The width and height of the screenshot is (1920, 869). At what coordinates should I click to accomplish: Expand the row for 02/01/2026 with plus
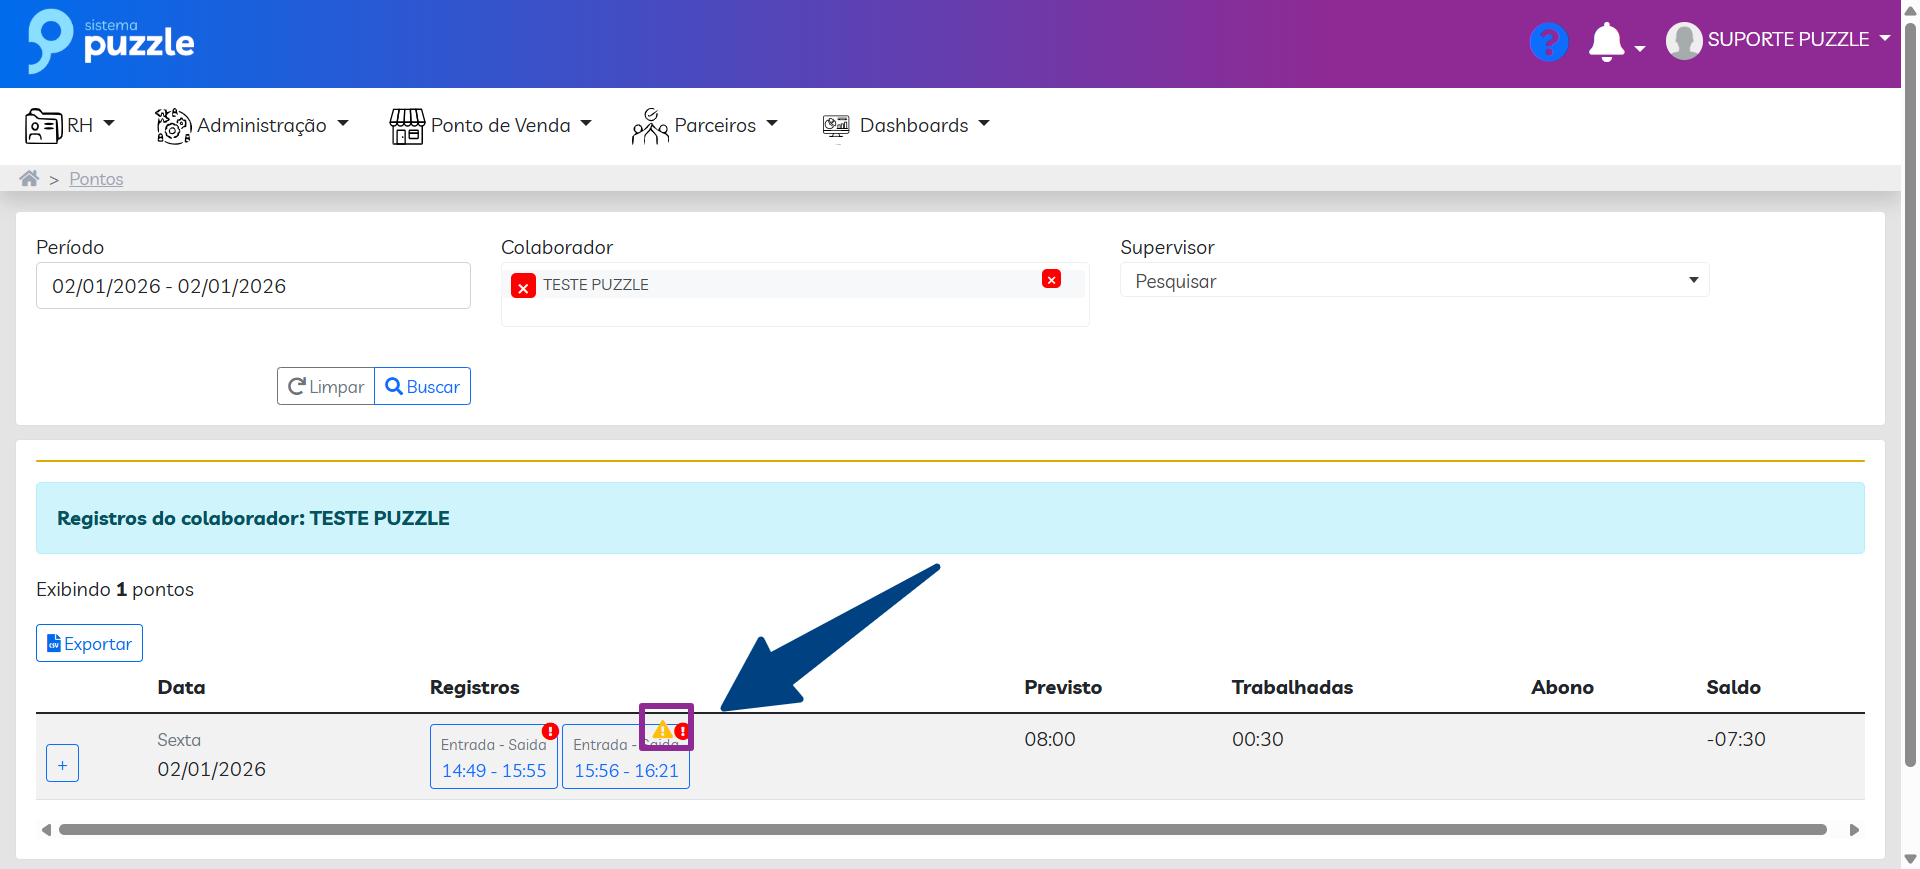pos(62,764)
